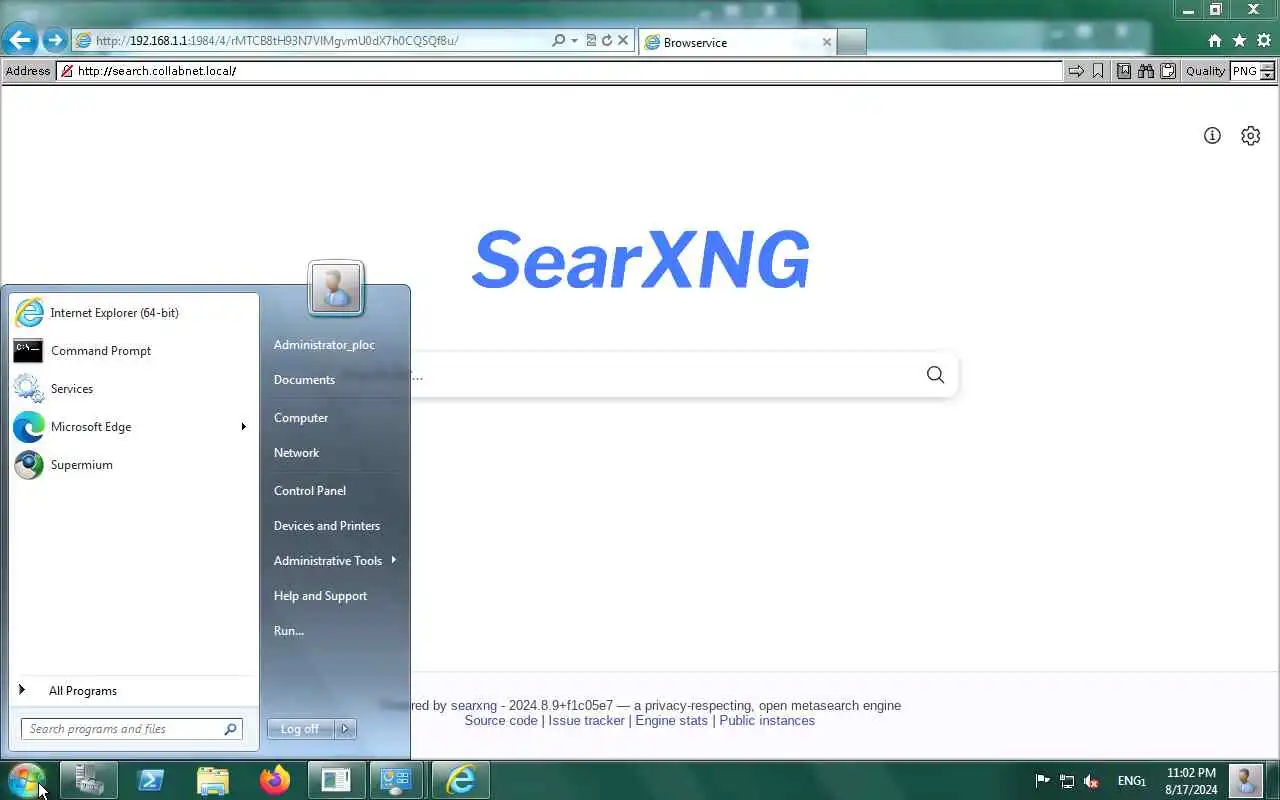Expand shutdown options arrow beside Log off

pos(345,729)
